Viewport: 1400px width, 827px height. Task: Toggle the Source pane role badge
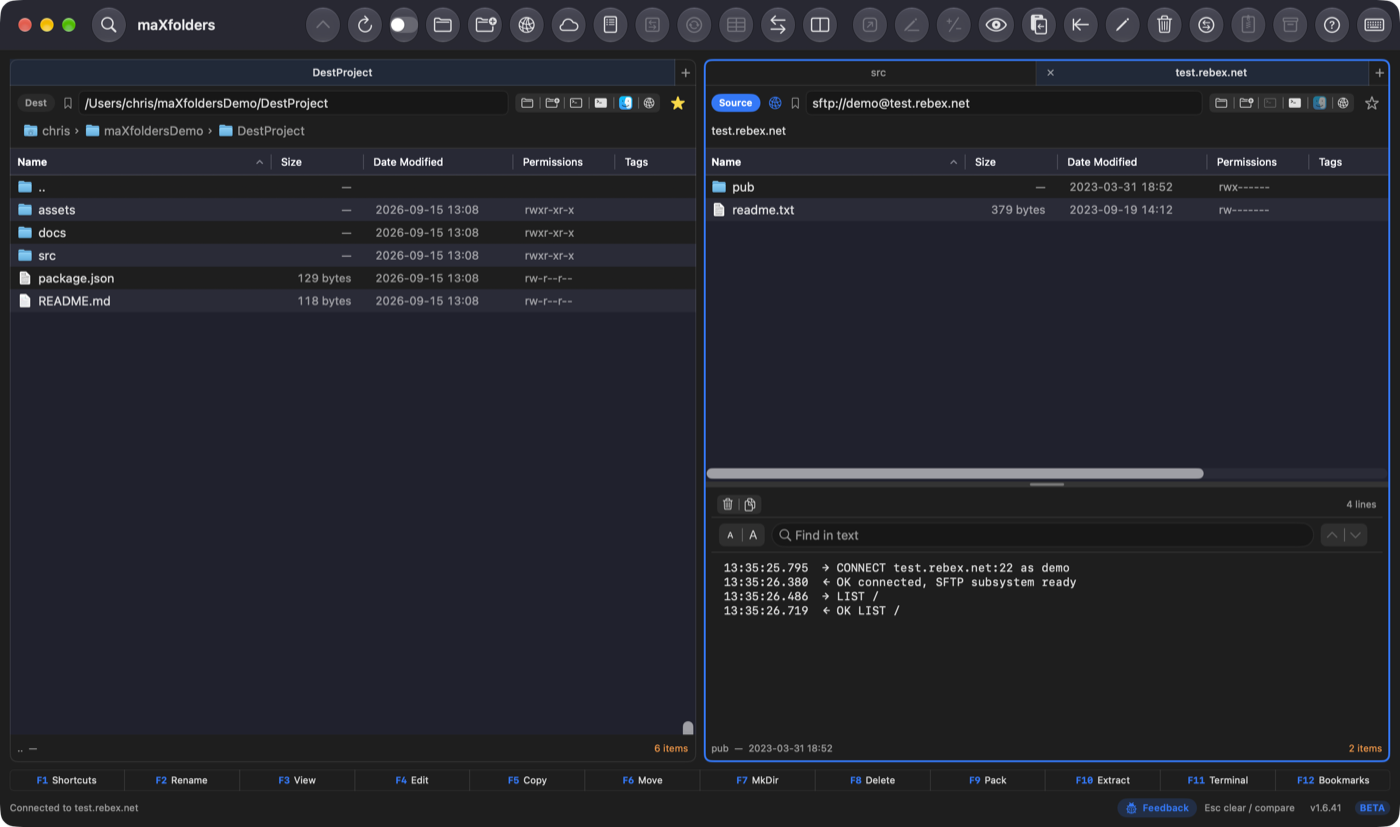[x=735, y=103]
